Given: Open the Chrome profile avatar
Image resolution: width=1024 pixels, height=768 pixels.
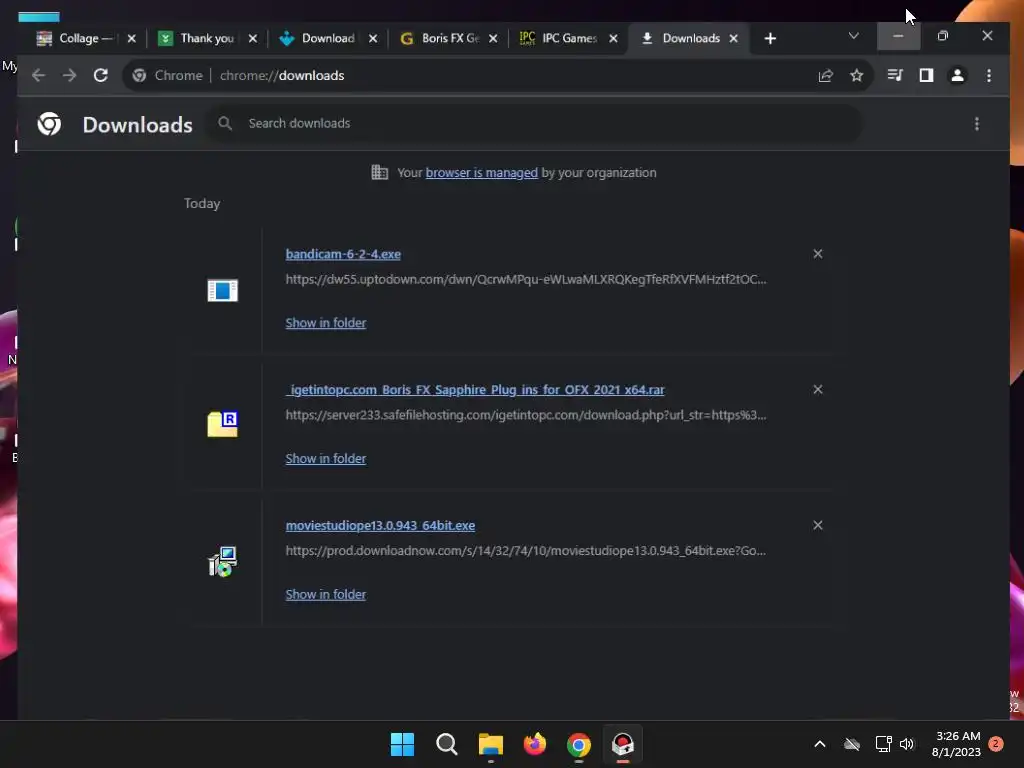Looking at the screenshot, I should click(957, 76).
